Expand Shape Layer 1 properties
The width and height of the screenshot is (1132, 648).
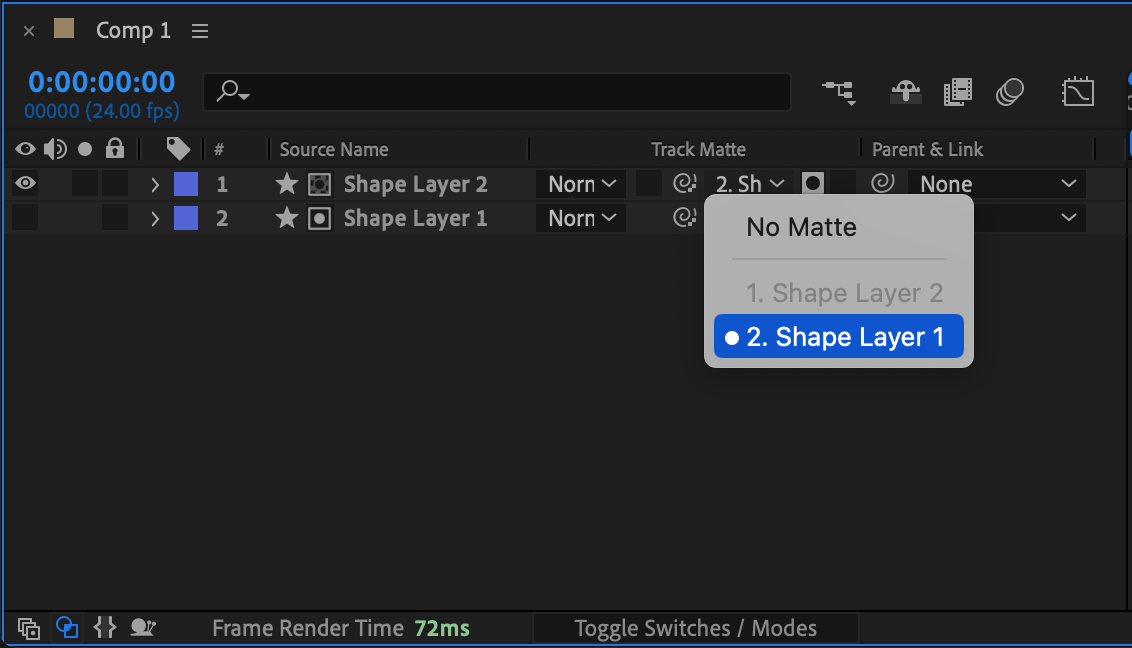[x=155, y=218]
